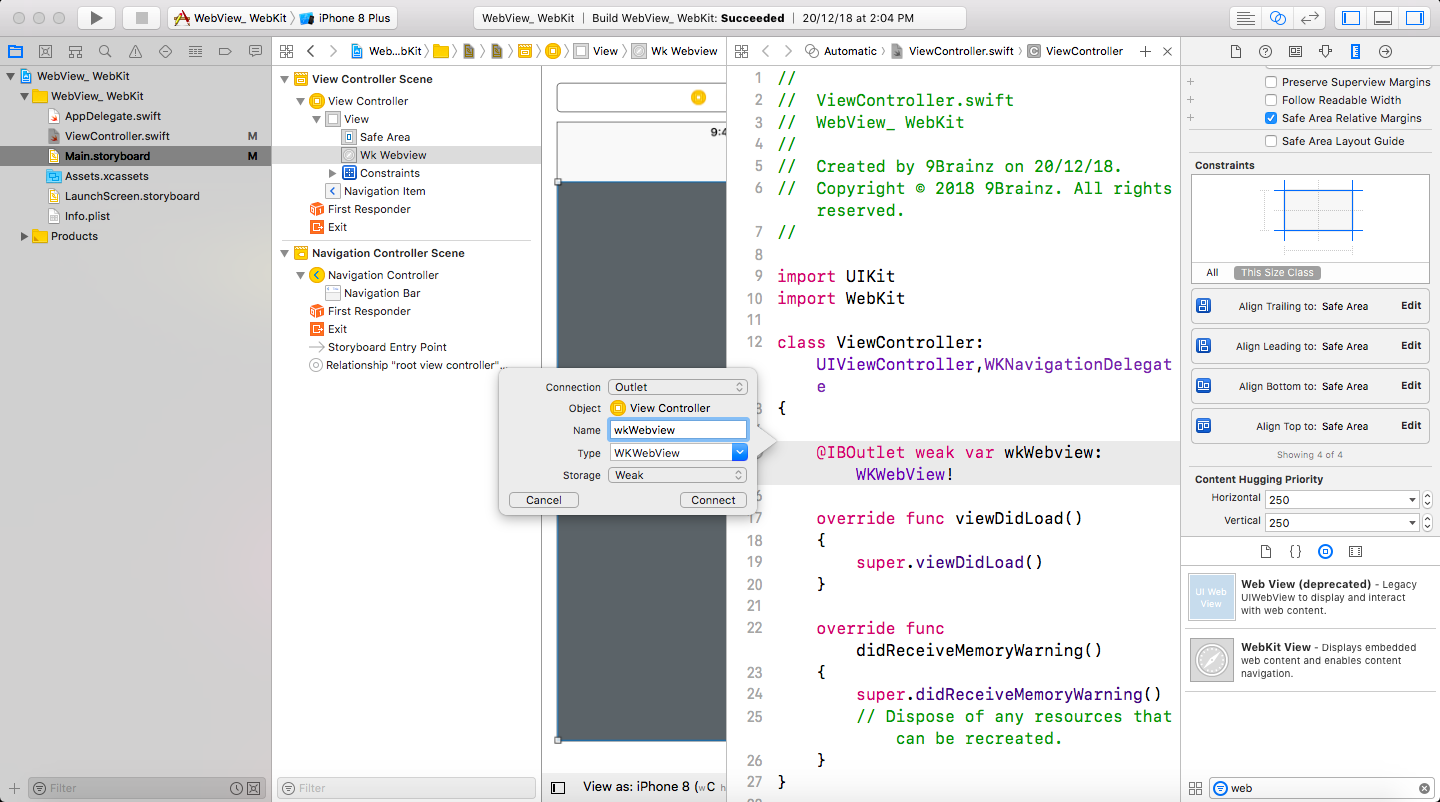Viewport: 1440px width, 802px height.
Task: Edit the Align Top constraint
Action: (1410, 426)
